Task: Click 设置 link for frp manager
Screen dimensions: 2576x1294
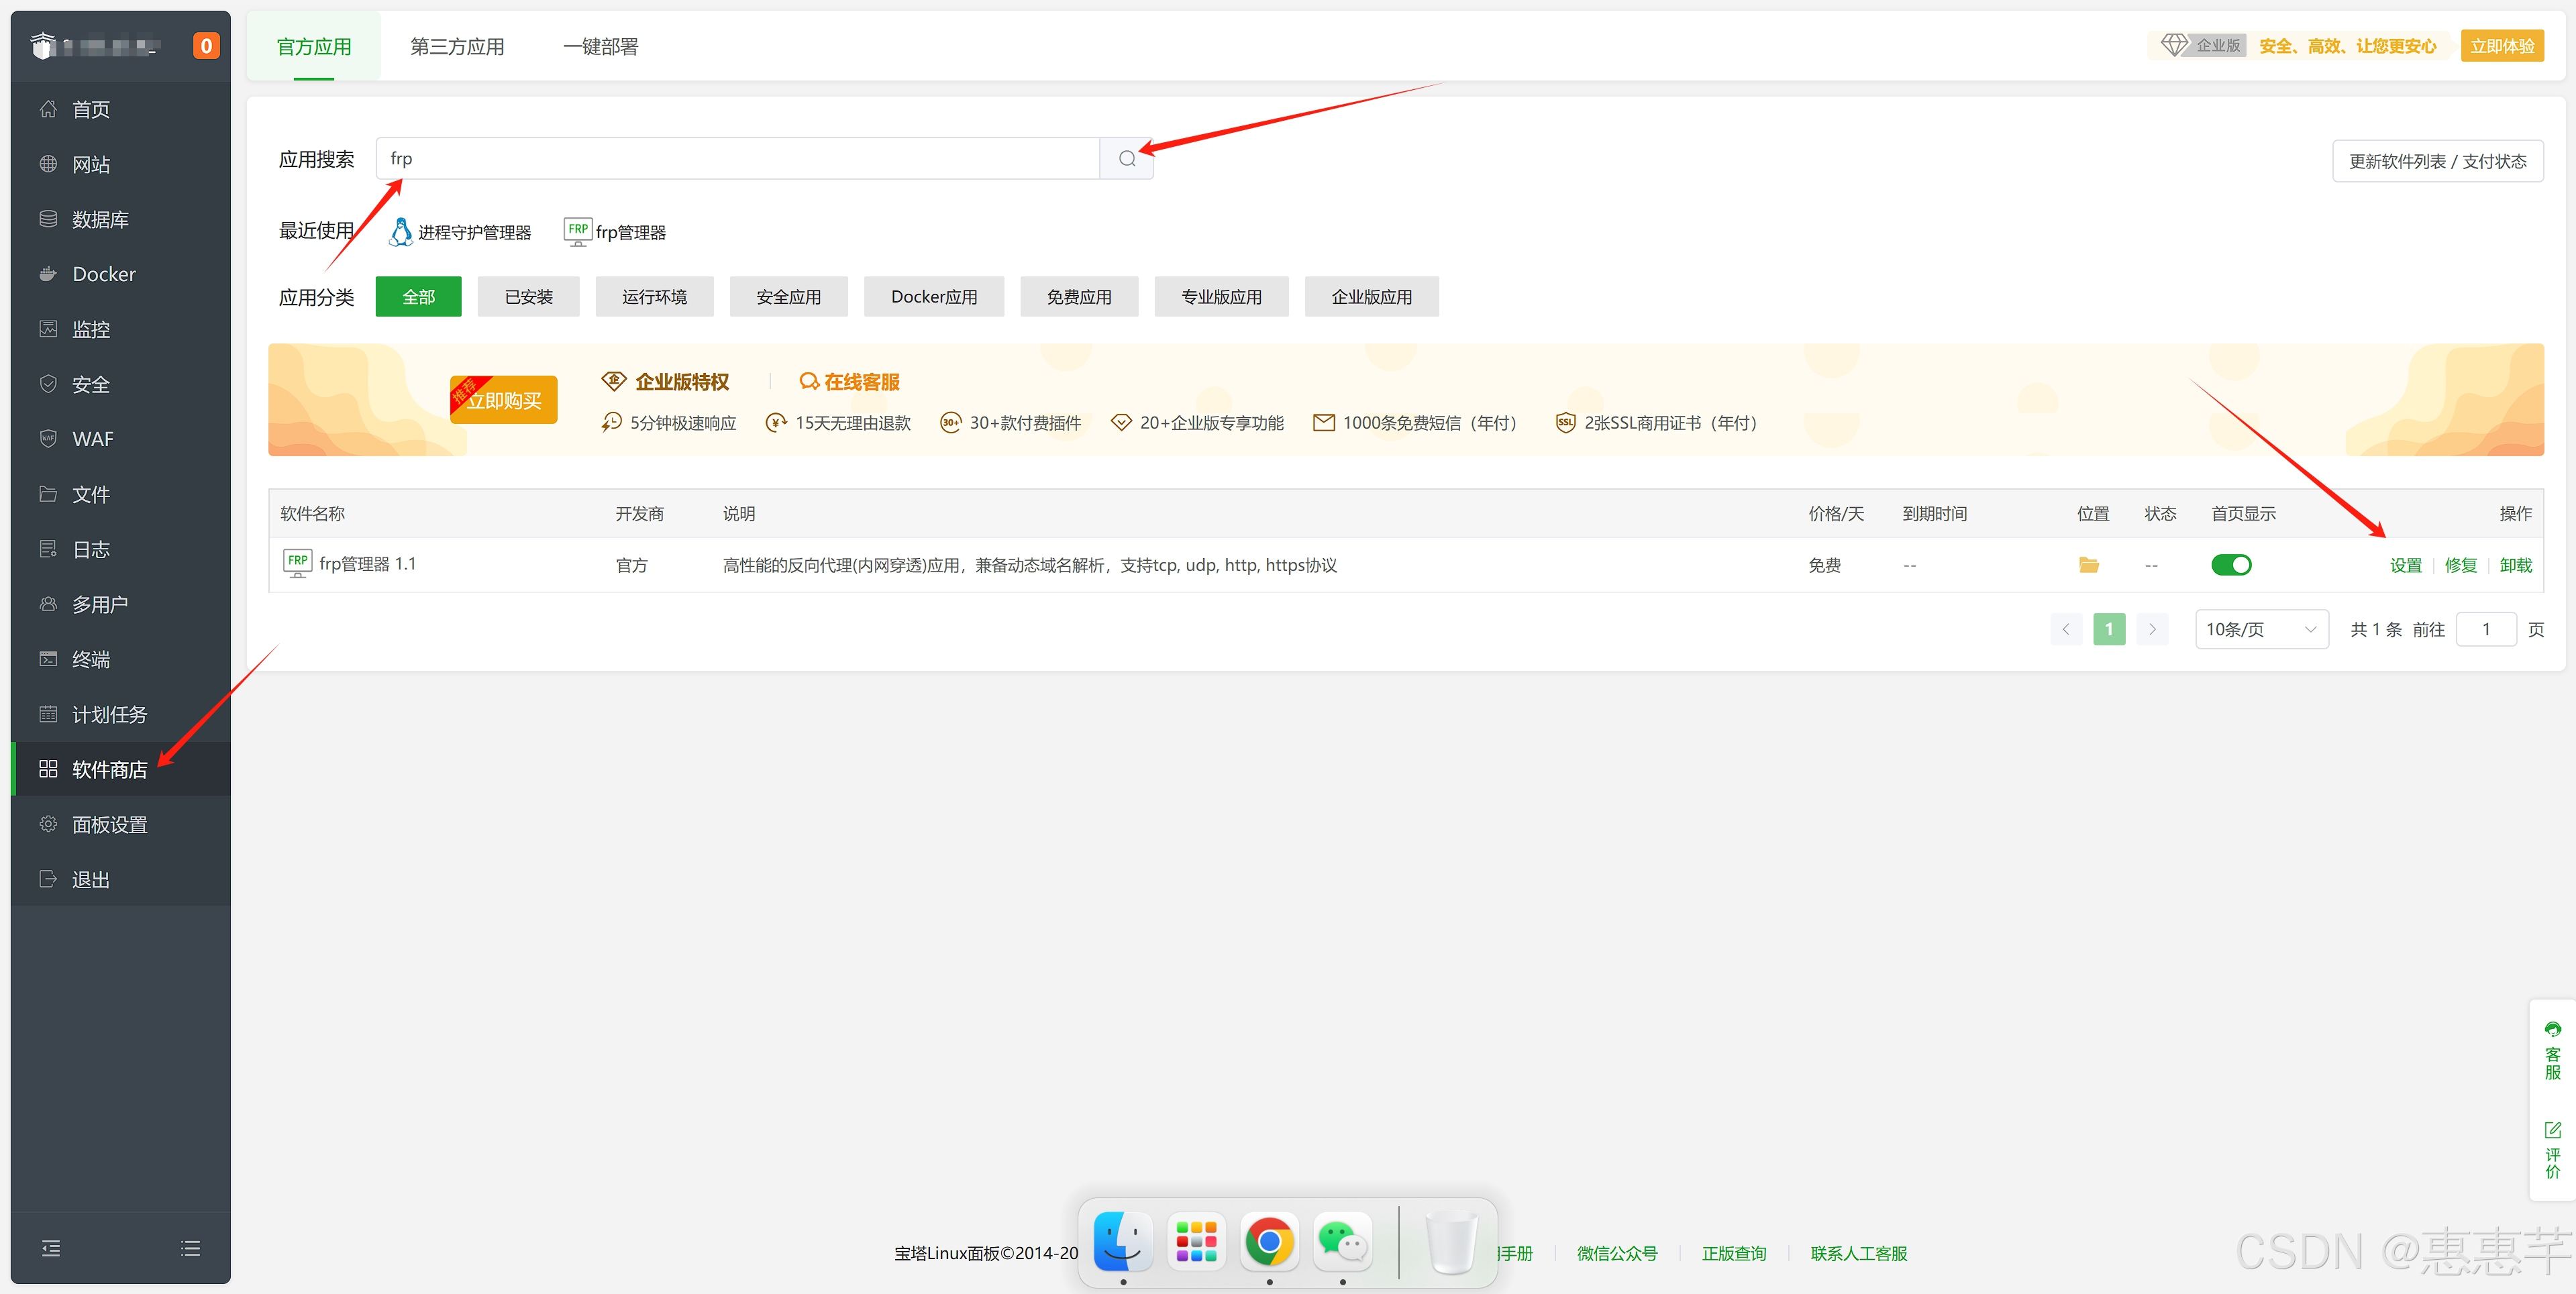Action: tap(2405, 565)
